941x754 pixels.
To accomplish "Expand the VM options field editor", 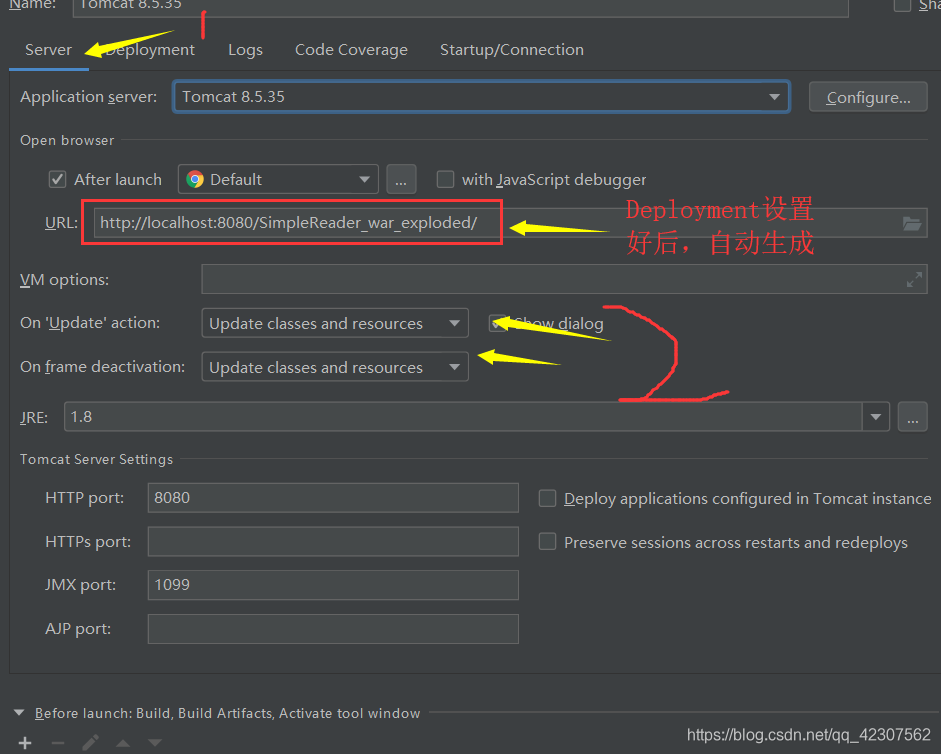I will click(x=914, y=279).
